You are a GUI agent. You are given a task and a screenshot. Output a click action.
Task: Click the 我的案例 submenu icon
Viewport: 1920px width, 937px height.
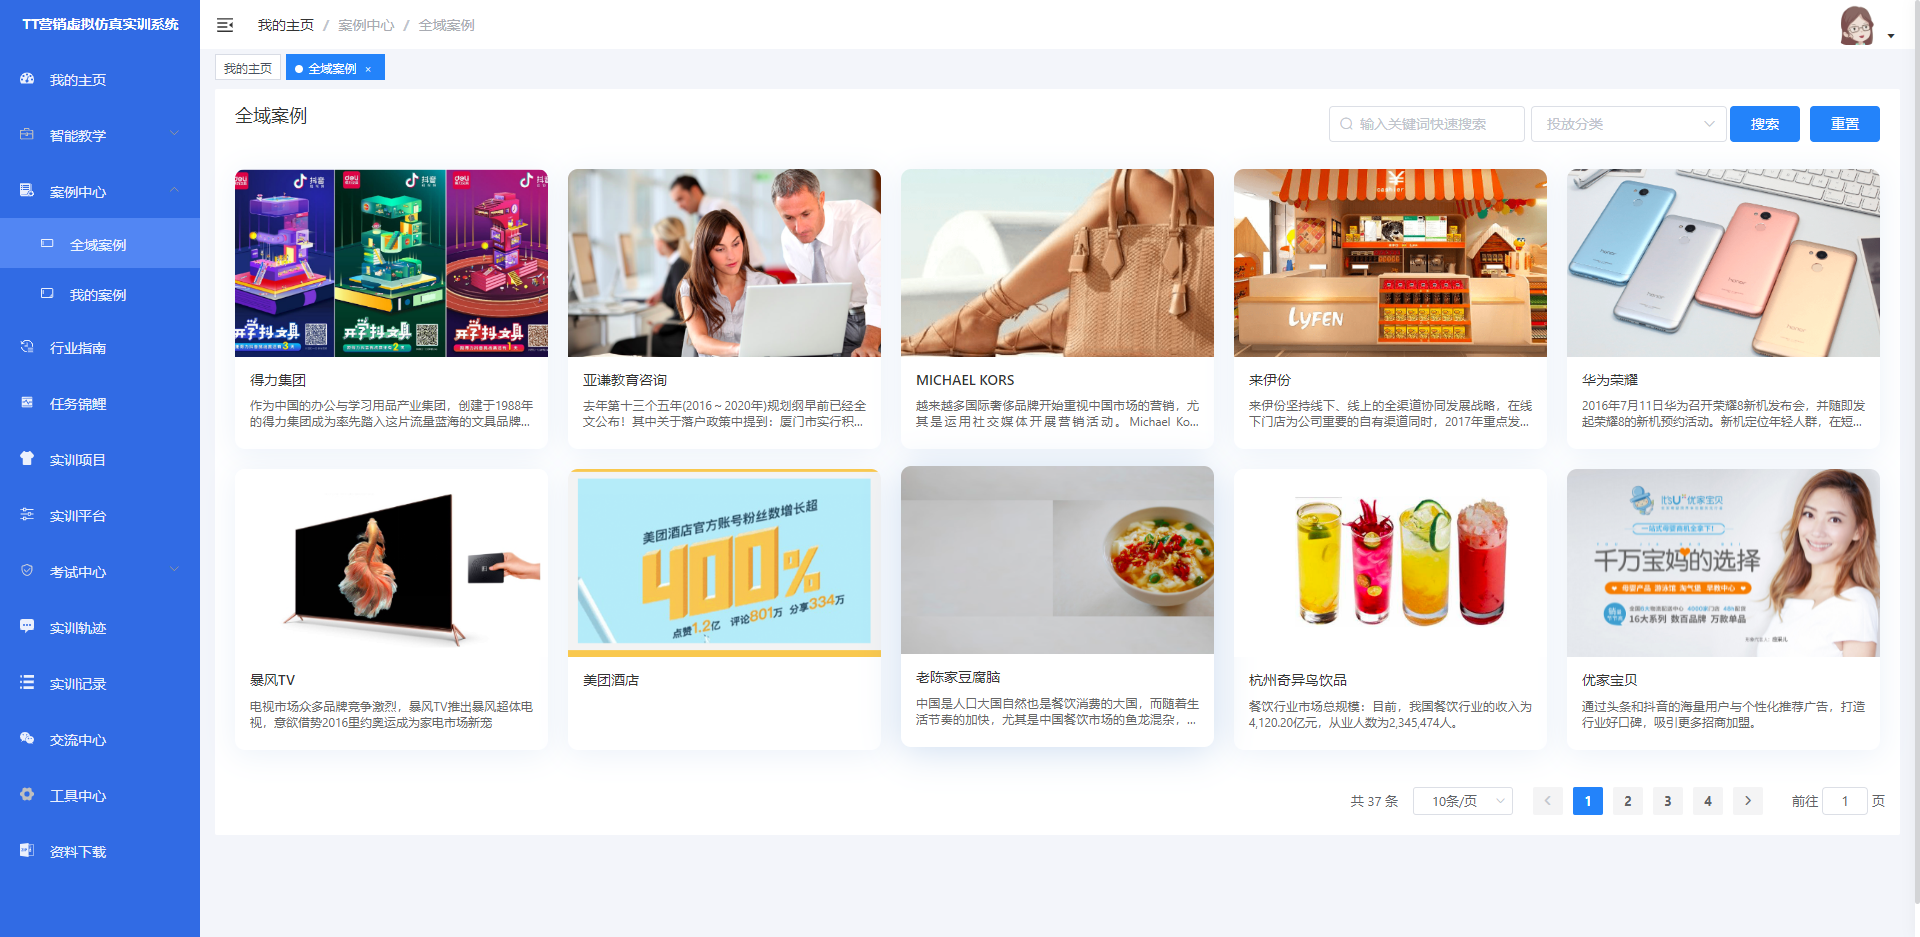click(47, 293)
